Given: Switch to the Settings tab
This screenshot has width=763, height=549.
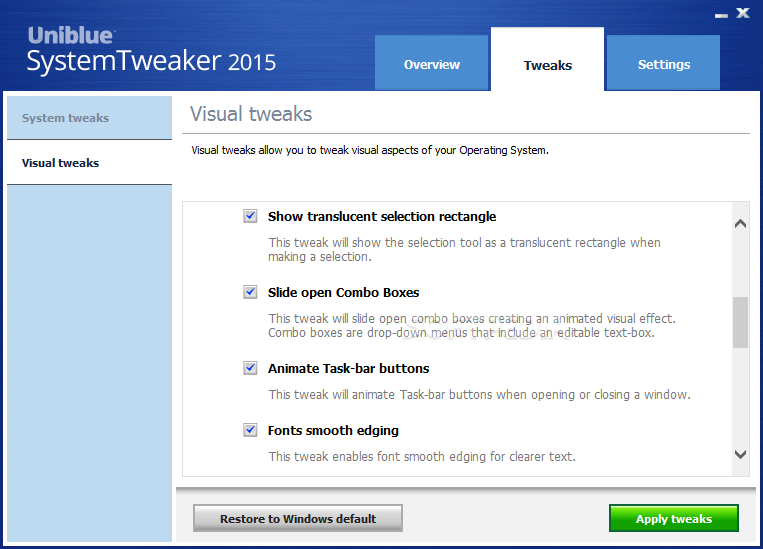Looking at the screenshot, I should coord(663,63).
